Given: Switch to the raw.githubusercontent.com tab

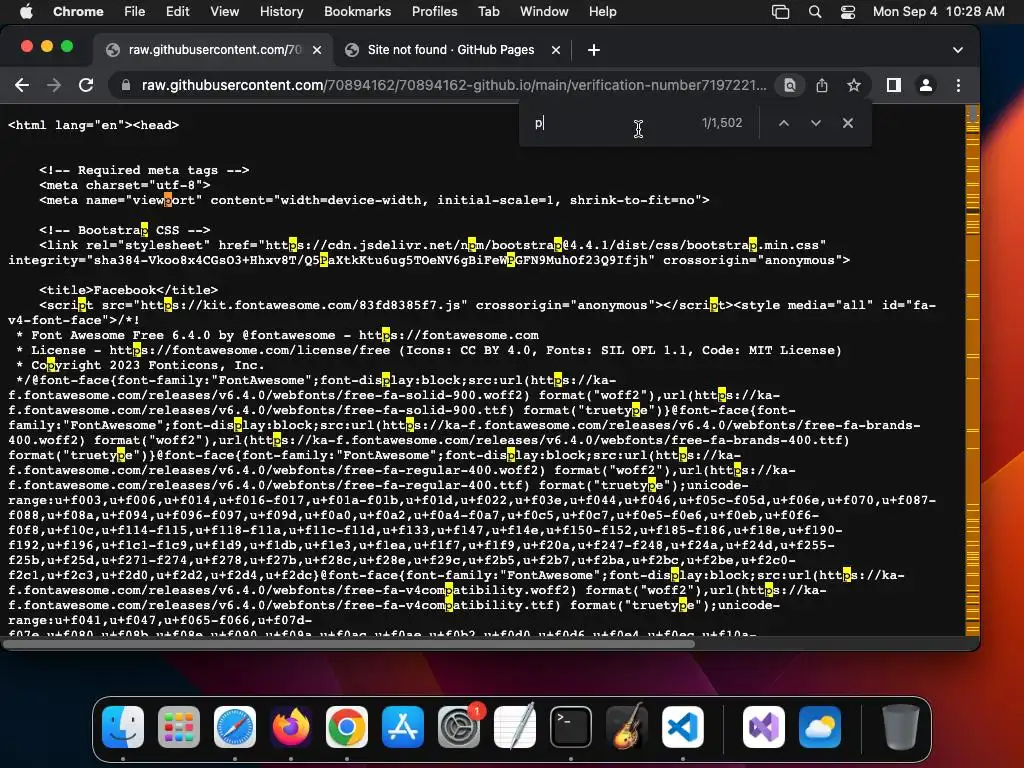Looking at the screenshot, I should 214,50.
